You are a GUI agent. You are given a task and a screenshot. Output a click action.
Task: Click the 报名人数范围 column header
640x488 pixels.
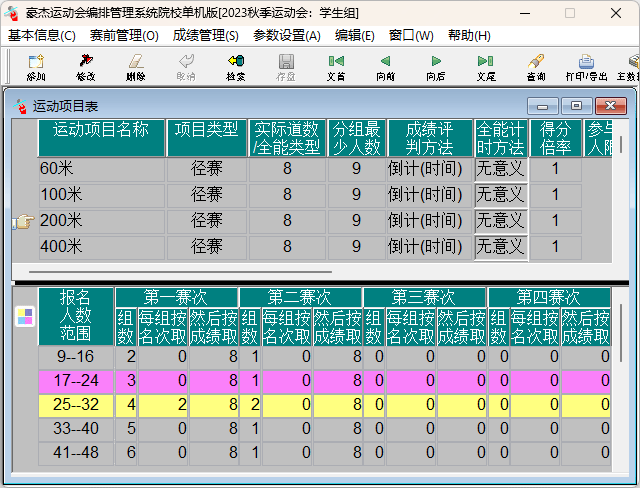click(76, 316)
